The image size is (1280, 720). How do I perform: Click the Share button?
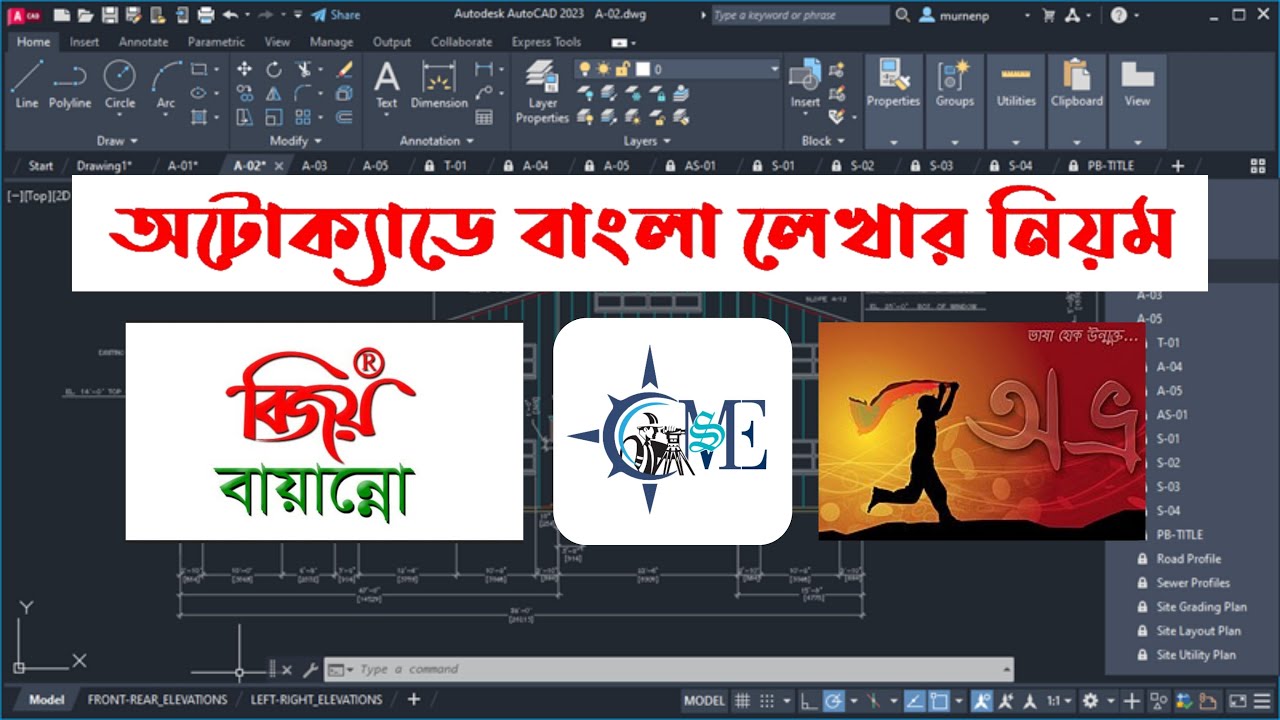(336, 15)
